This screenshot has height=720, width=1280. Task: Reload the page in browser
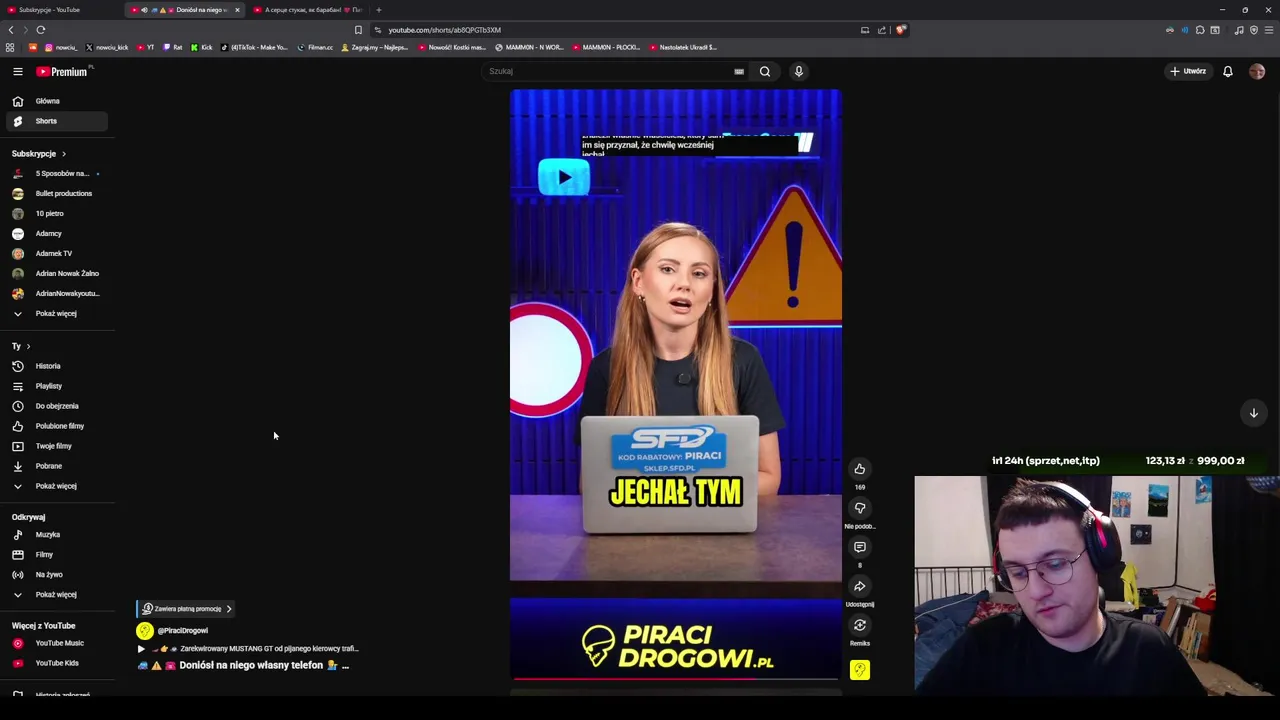click(41, 30)
